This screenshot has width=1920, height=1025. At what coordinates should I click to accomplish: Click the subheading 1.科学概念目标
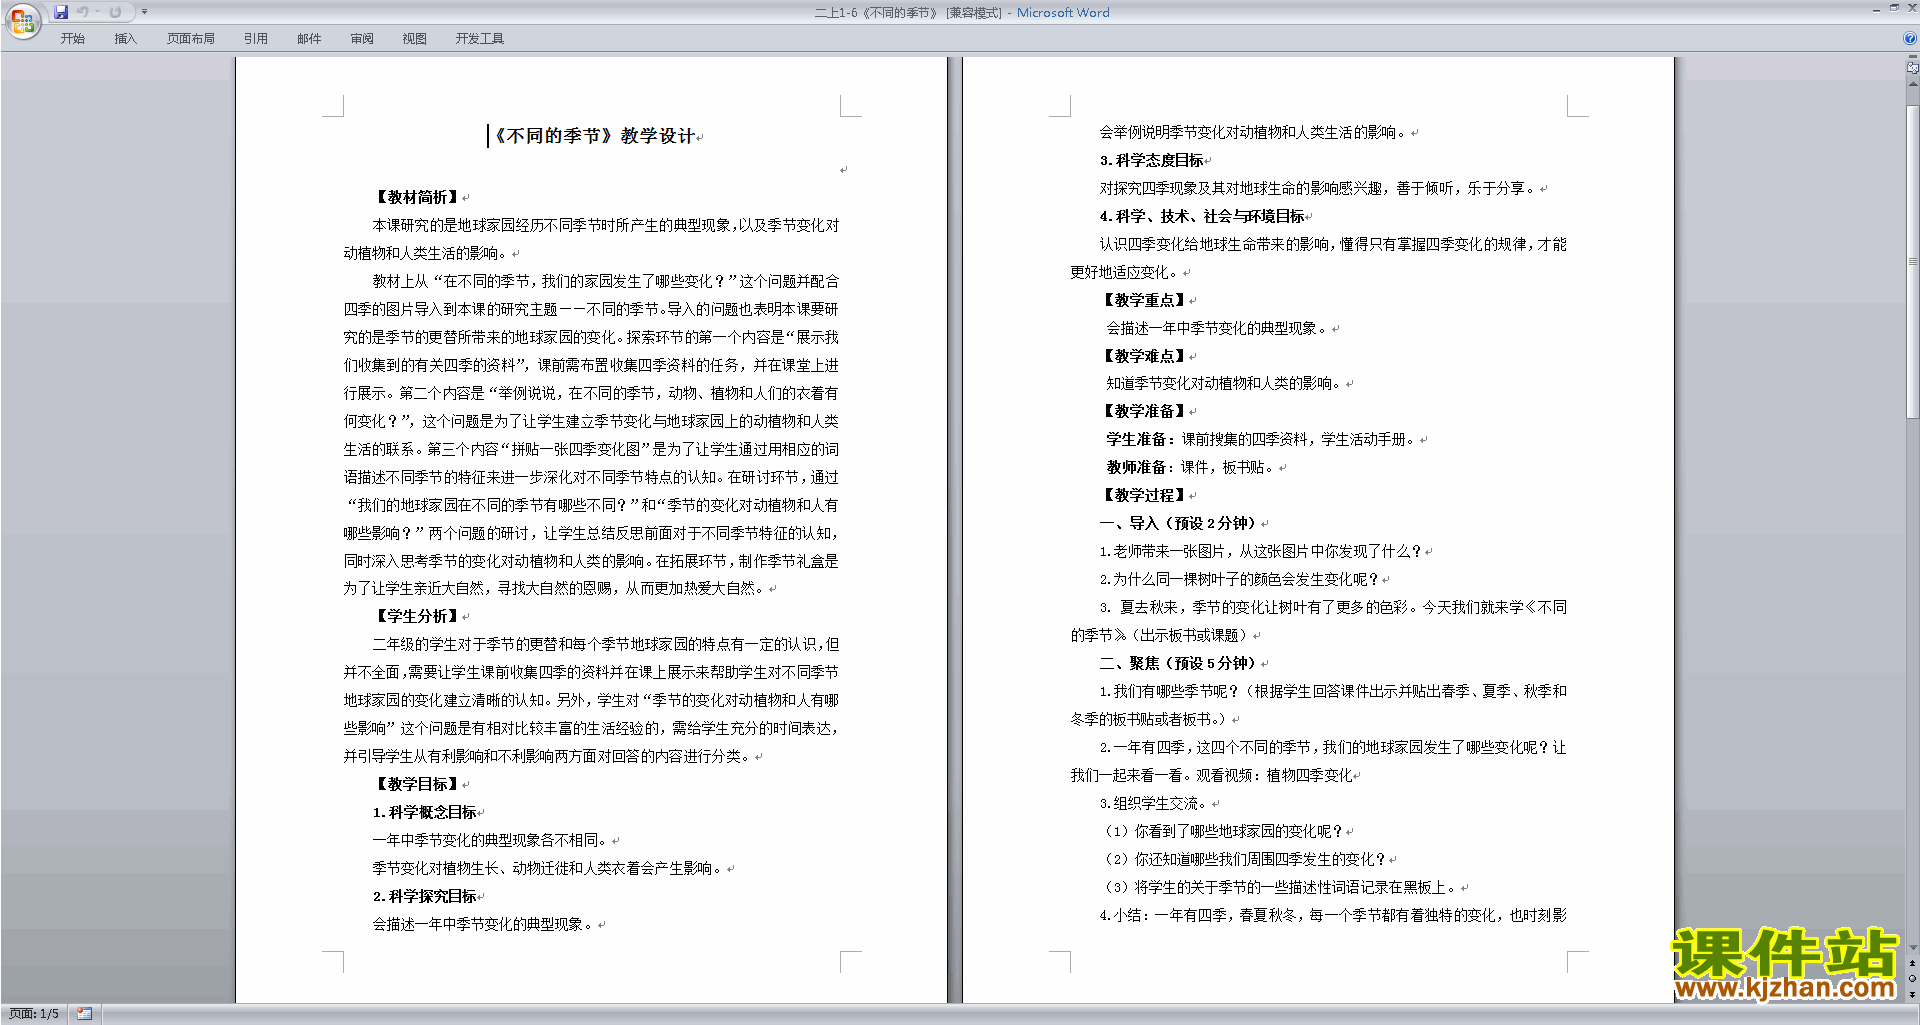click(x=425, y=812)
